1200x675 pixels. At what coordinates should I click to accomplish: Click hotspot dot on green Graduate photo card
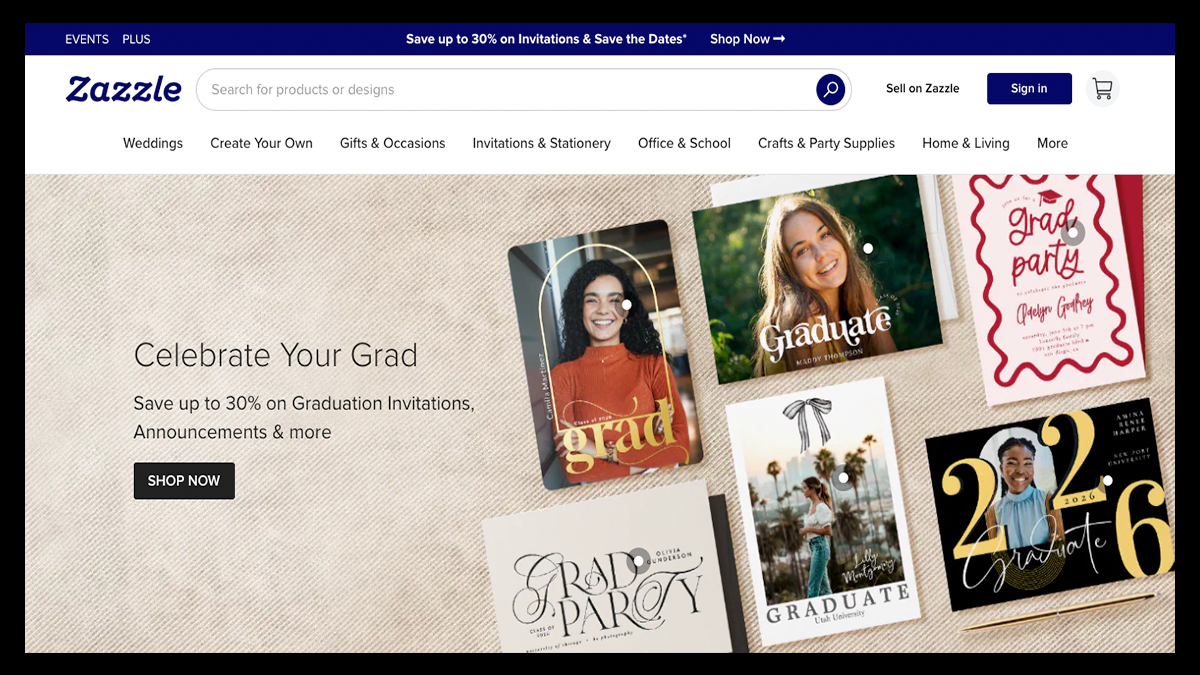(x=868, y=248)
